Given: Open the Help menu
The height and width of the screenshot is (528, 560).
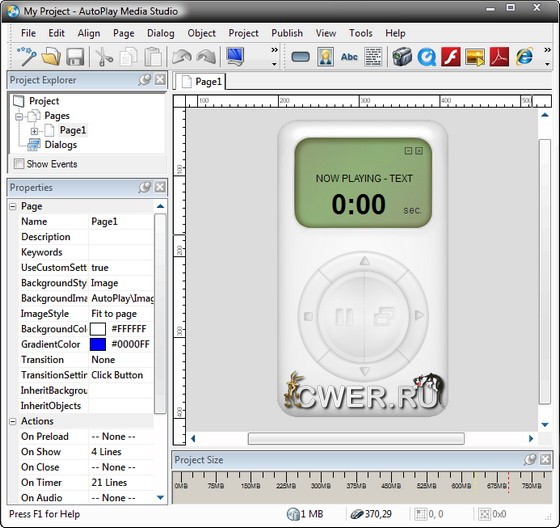Looking at the screenshot, I should (x=395, y=33).
